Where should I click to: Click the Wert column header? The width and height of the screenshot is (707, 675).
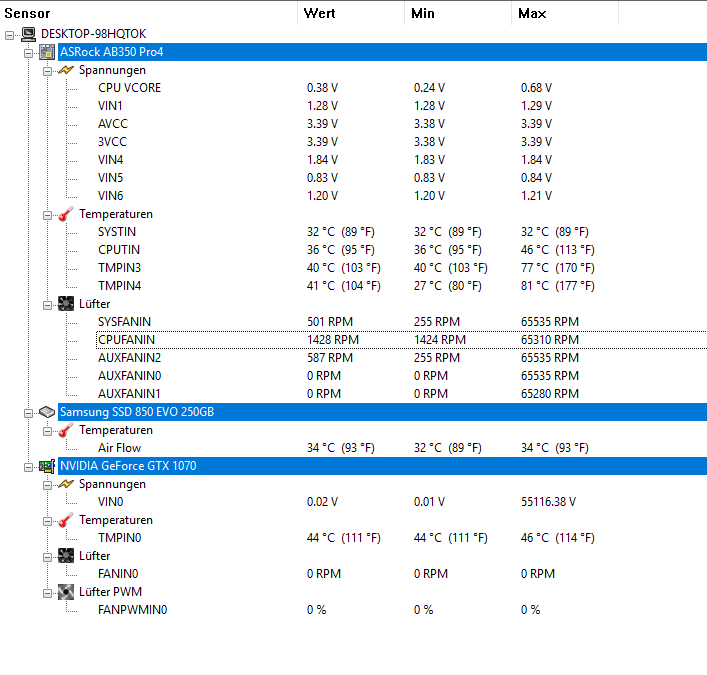(x=351, y=13)
